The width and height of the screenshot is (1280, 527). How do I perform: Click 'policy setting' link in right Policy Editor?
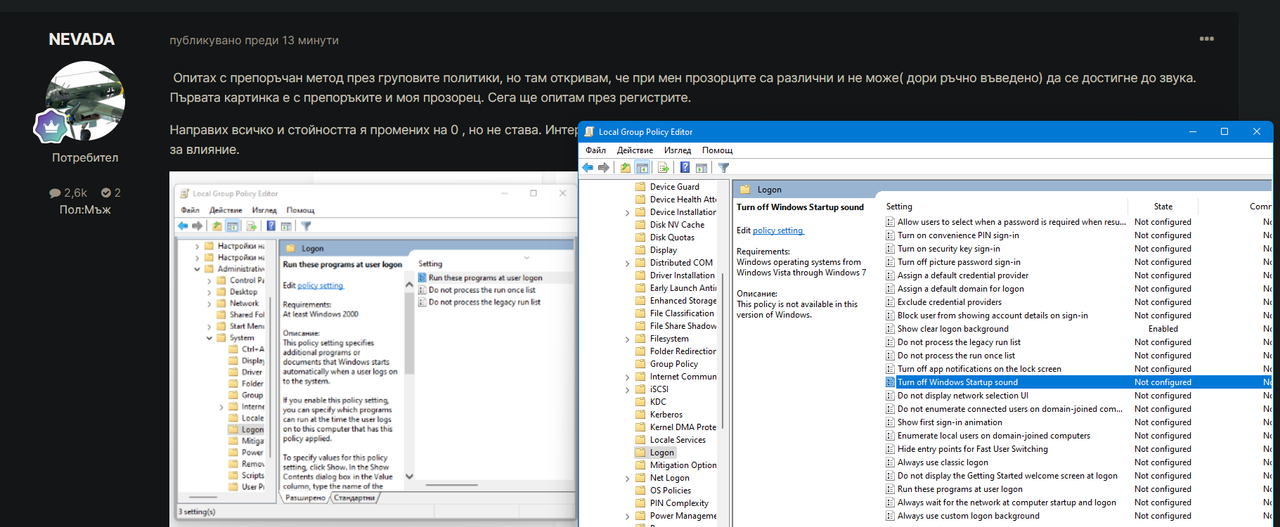pos(778,231)
